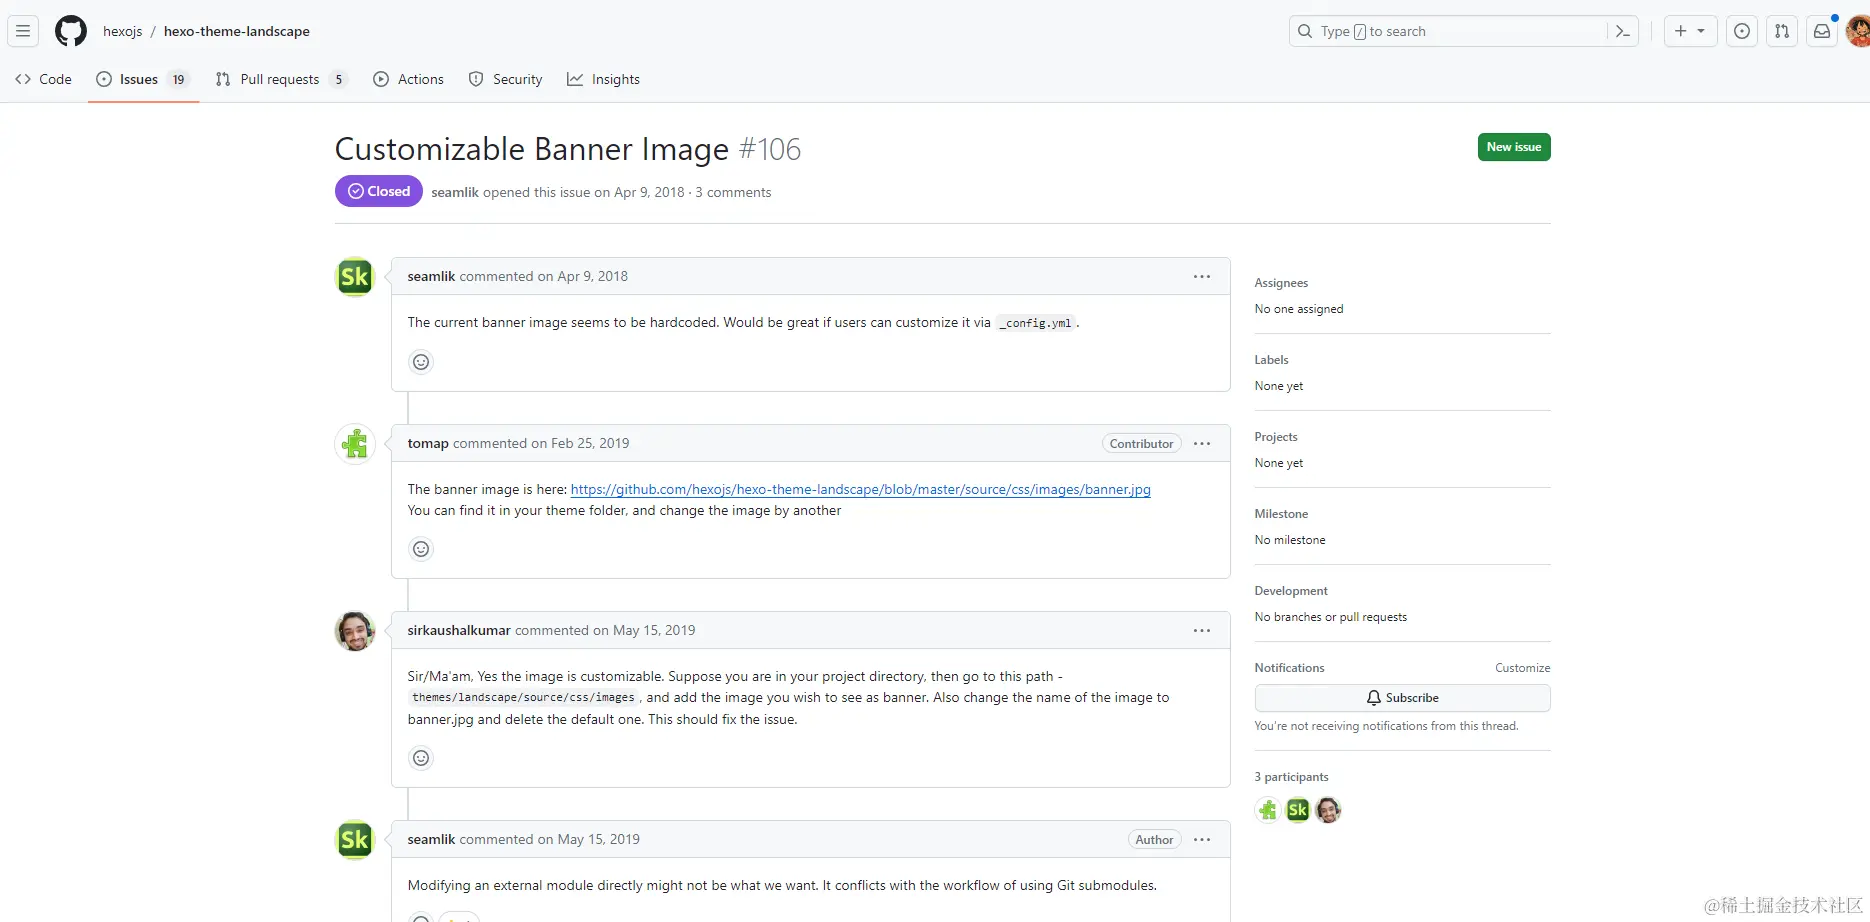Viewport: 1870px width, 922px height.
Task: Open the notifications inbox icon
Action: tap(1822, 31)
